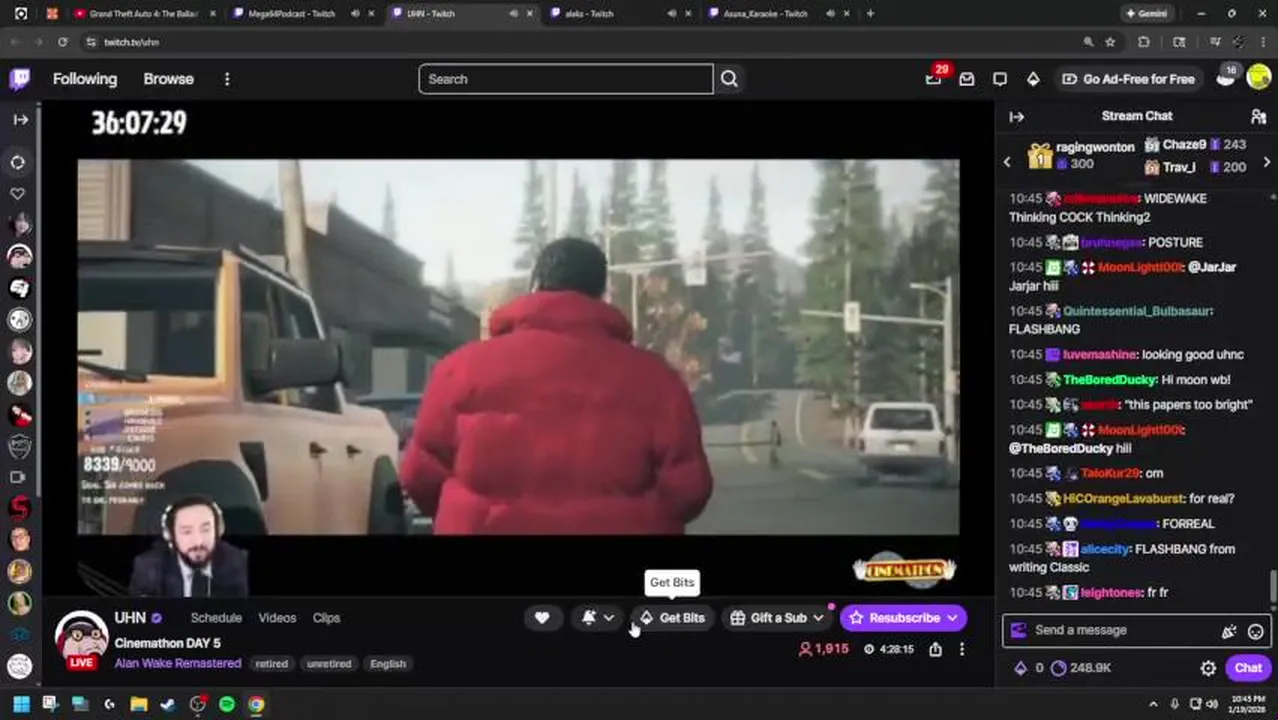
Task: Open Steam from the taskbar
Action: pos(167,704)
